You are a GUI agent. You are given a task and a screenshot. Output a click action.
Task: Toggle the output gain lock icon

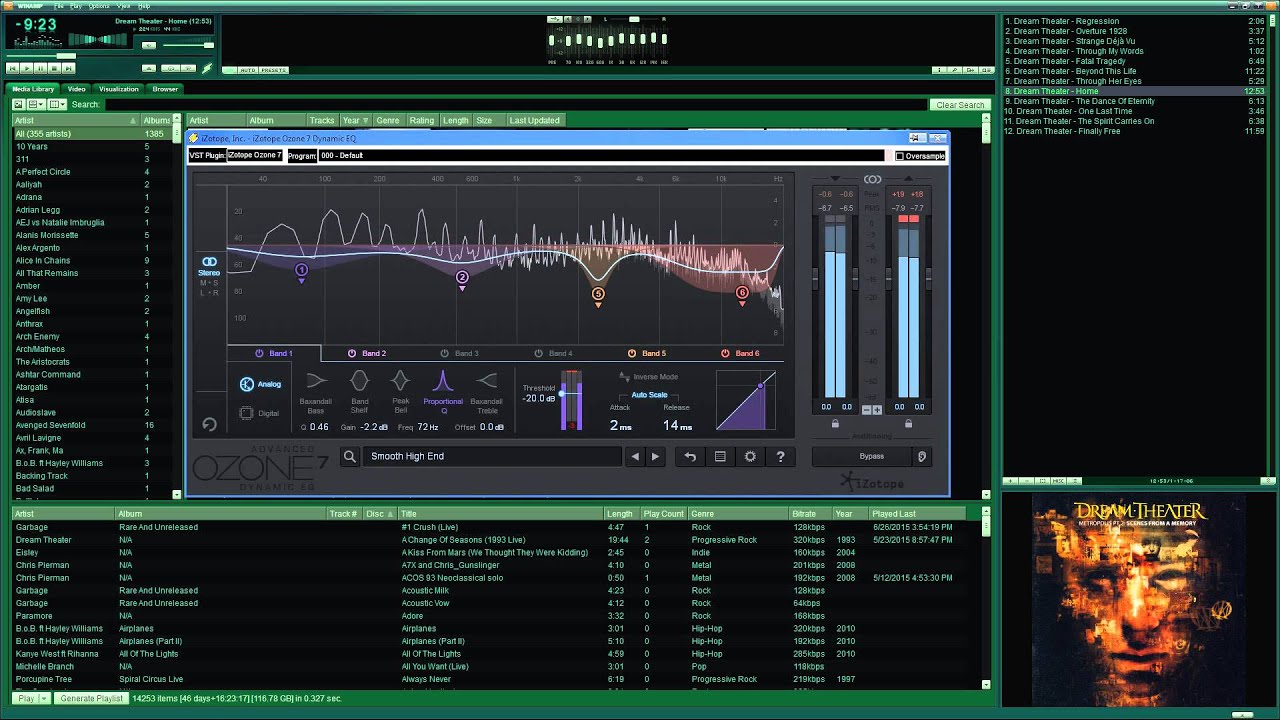(908, 424)
